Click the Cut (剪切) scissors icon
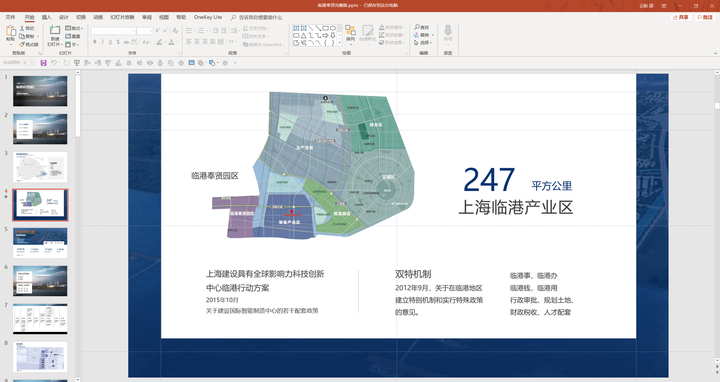 pos(22,28)
